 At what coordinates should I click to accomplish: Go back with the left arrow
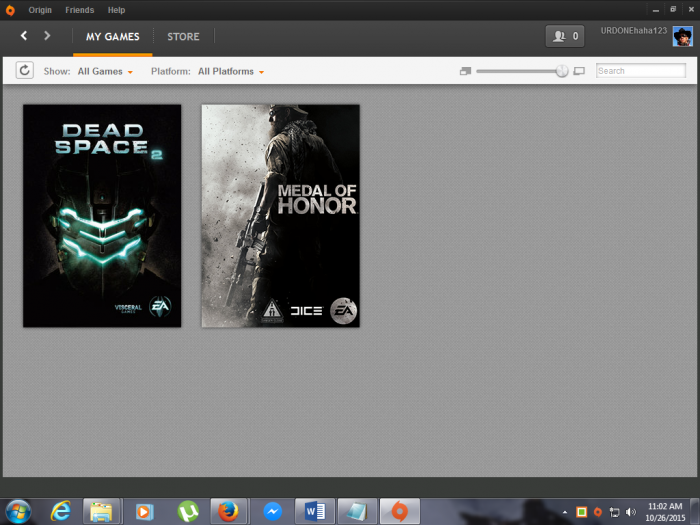24,36
